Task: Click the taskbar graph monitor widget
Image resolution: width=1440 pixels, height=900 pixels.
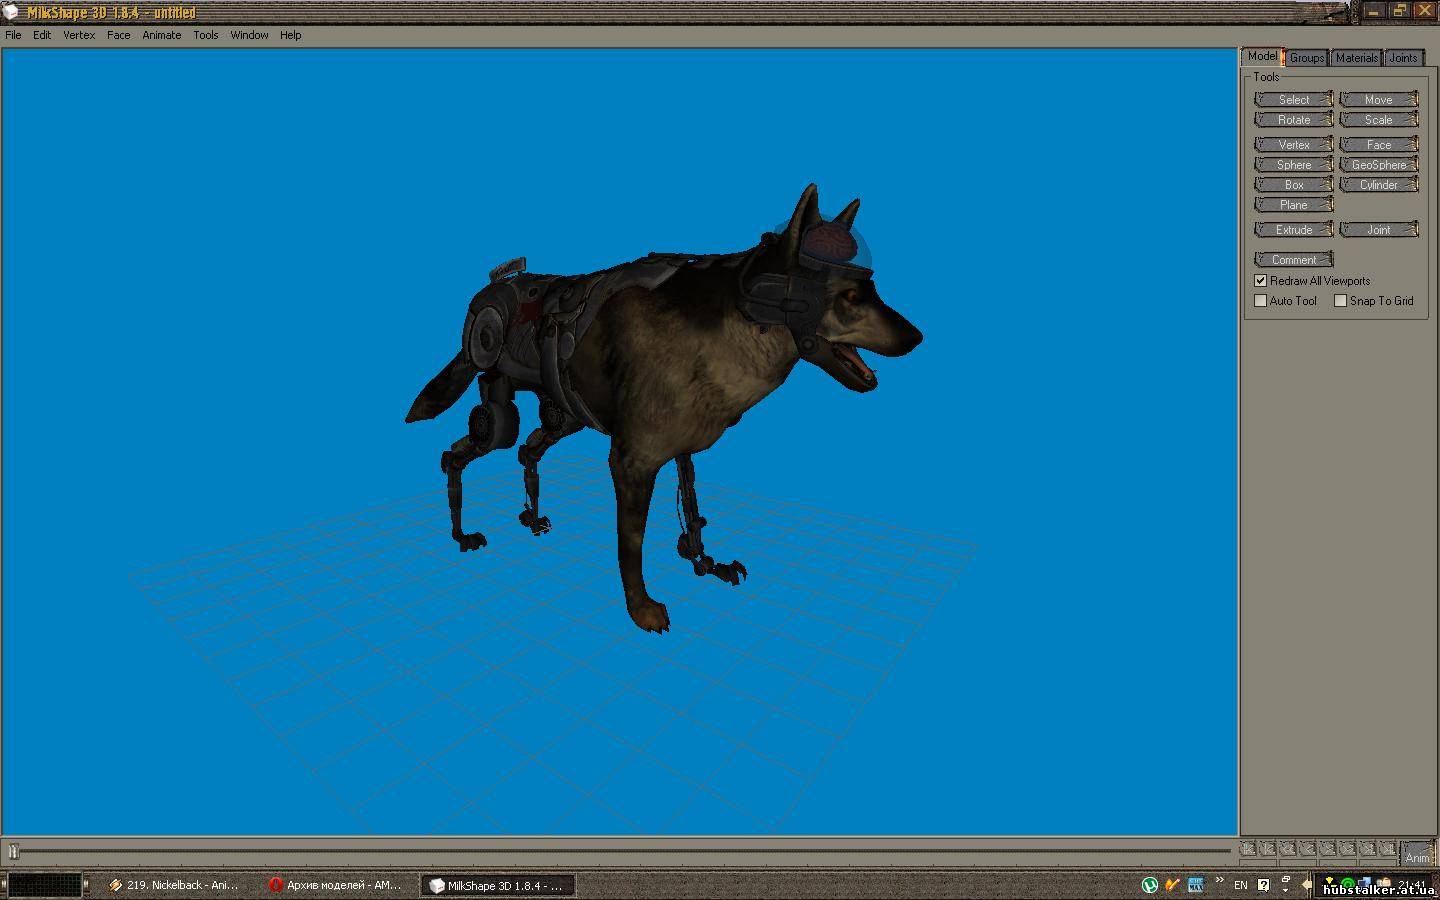Action: 44,885
